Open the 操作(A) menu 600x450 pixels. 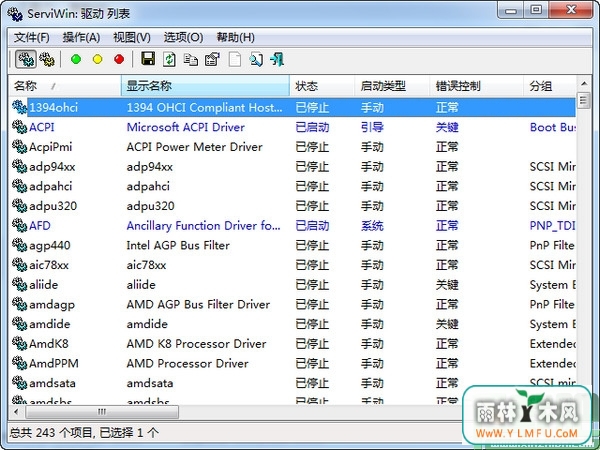click(x=81, y=38)
